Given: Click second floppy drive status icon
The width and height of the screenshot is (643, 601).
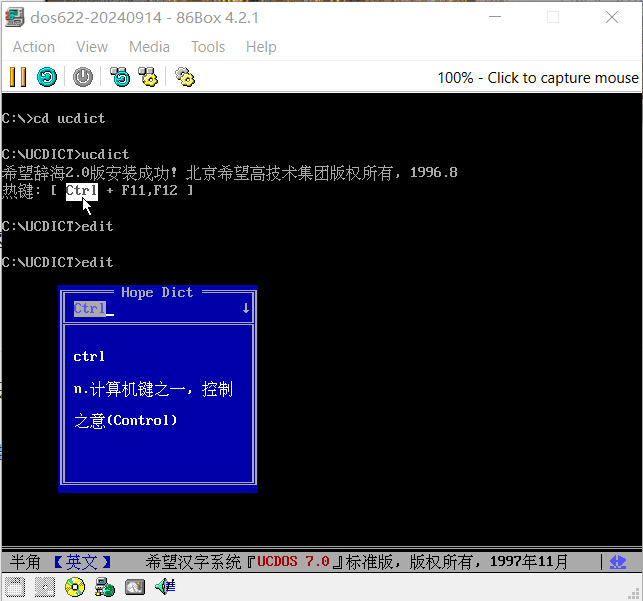Looking at the screenshot, I should click(x=45, y=587).
